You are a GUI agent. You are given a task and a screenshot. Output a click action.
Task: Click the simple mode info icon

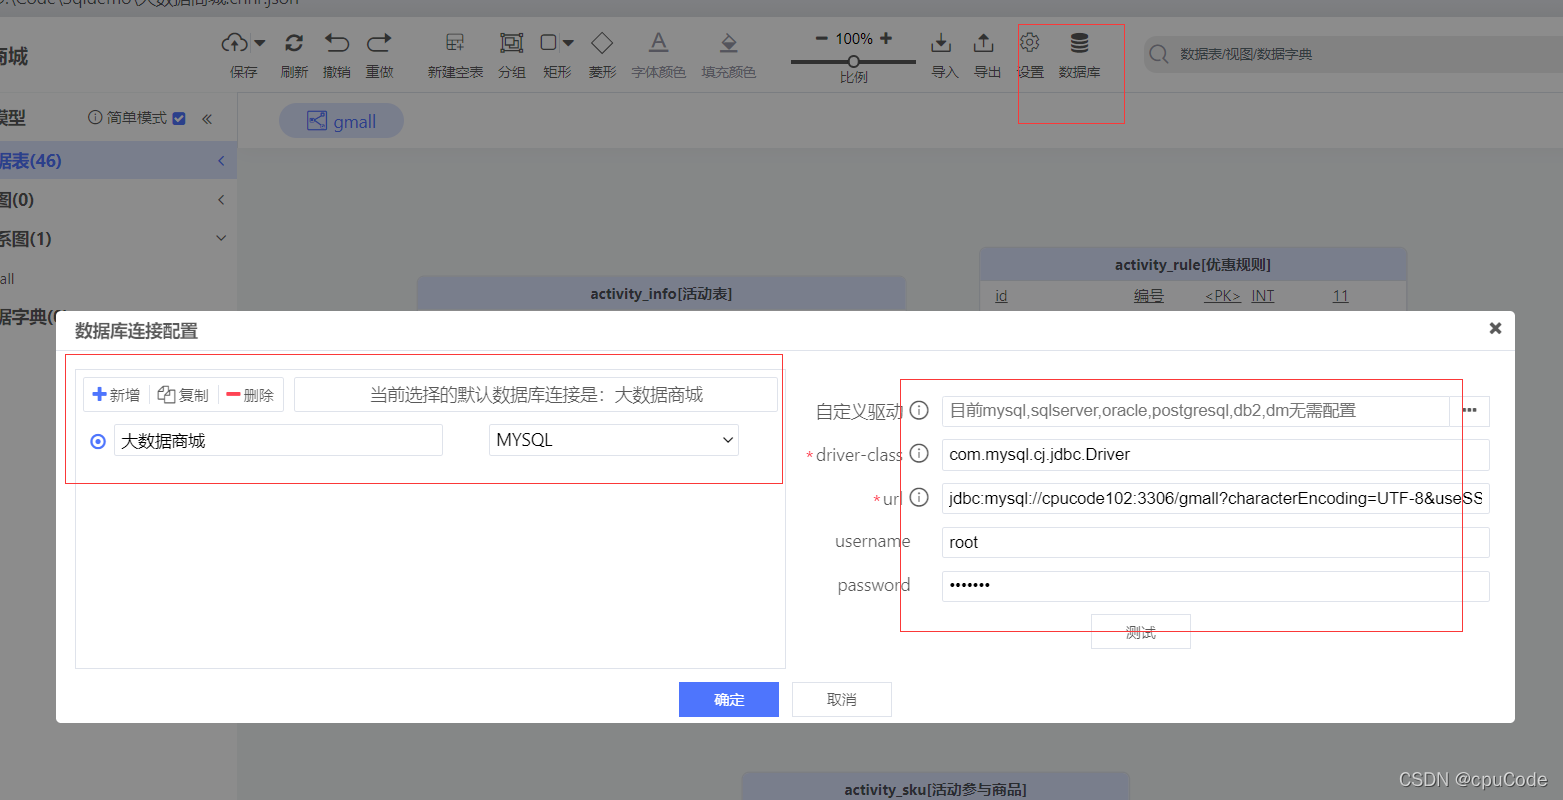coord(95,118)
